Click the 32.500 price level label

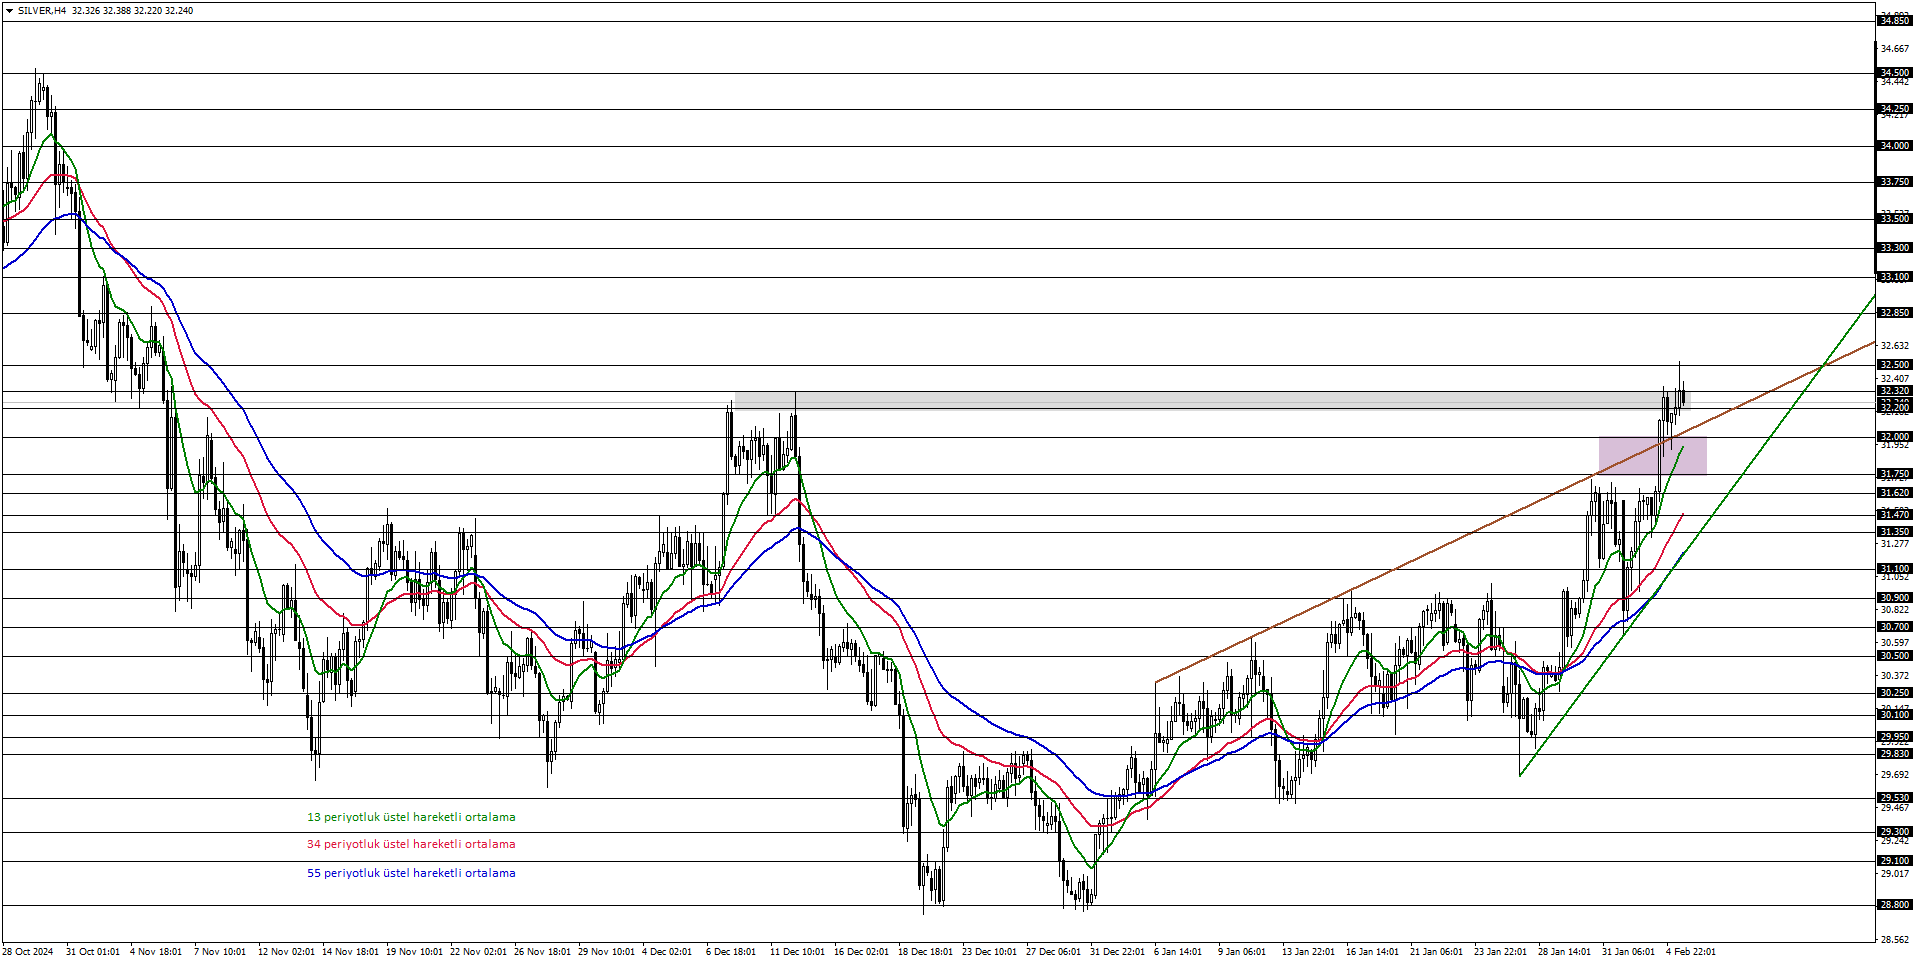(1894, 365)
